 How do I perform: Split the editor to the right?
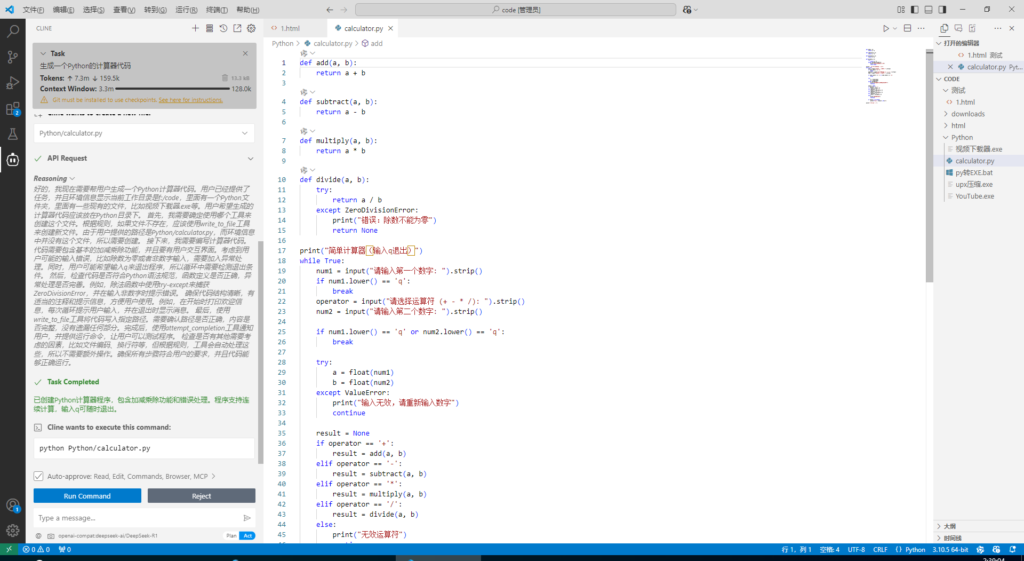pyautogui.click(x=907, y=28)
